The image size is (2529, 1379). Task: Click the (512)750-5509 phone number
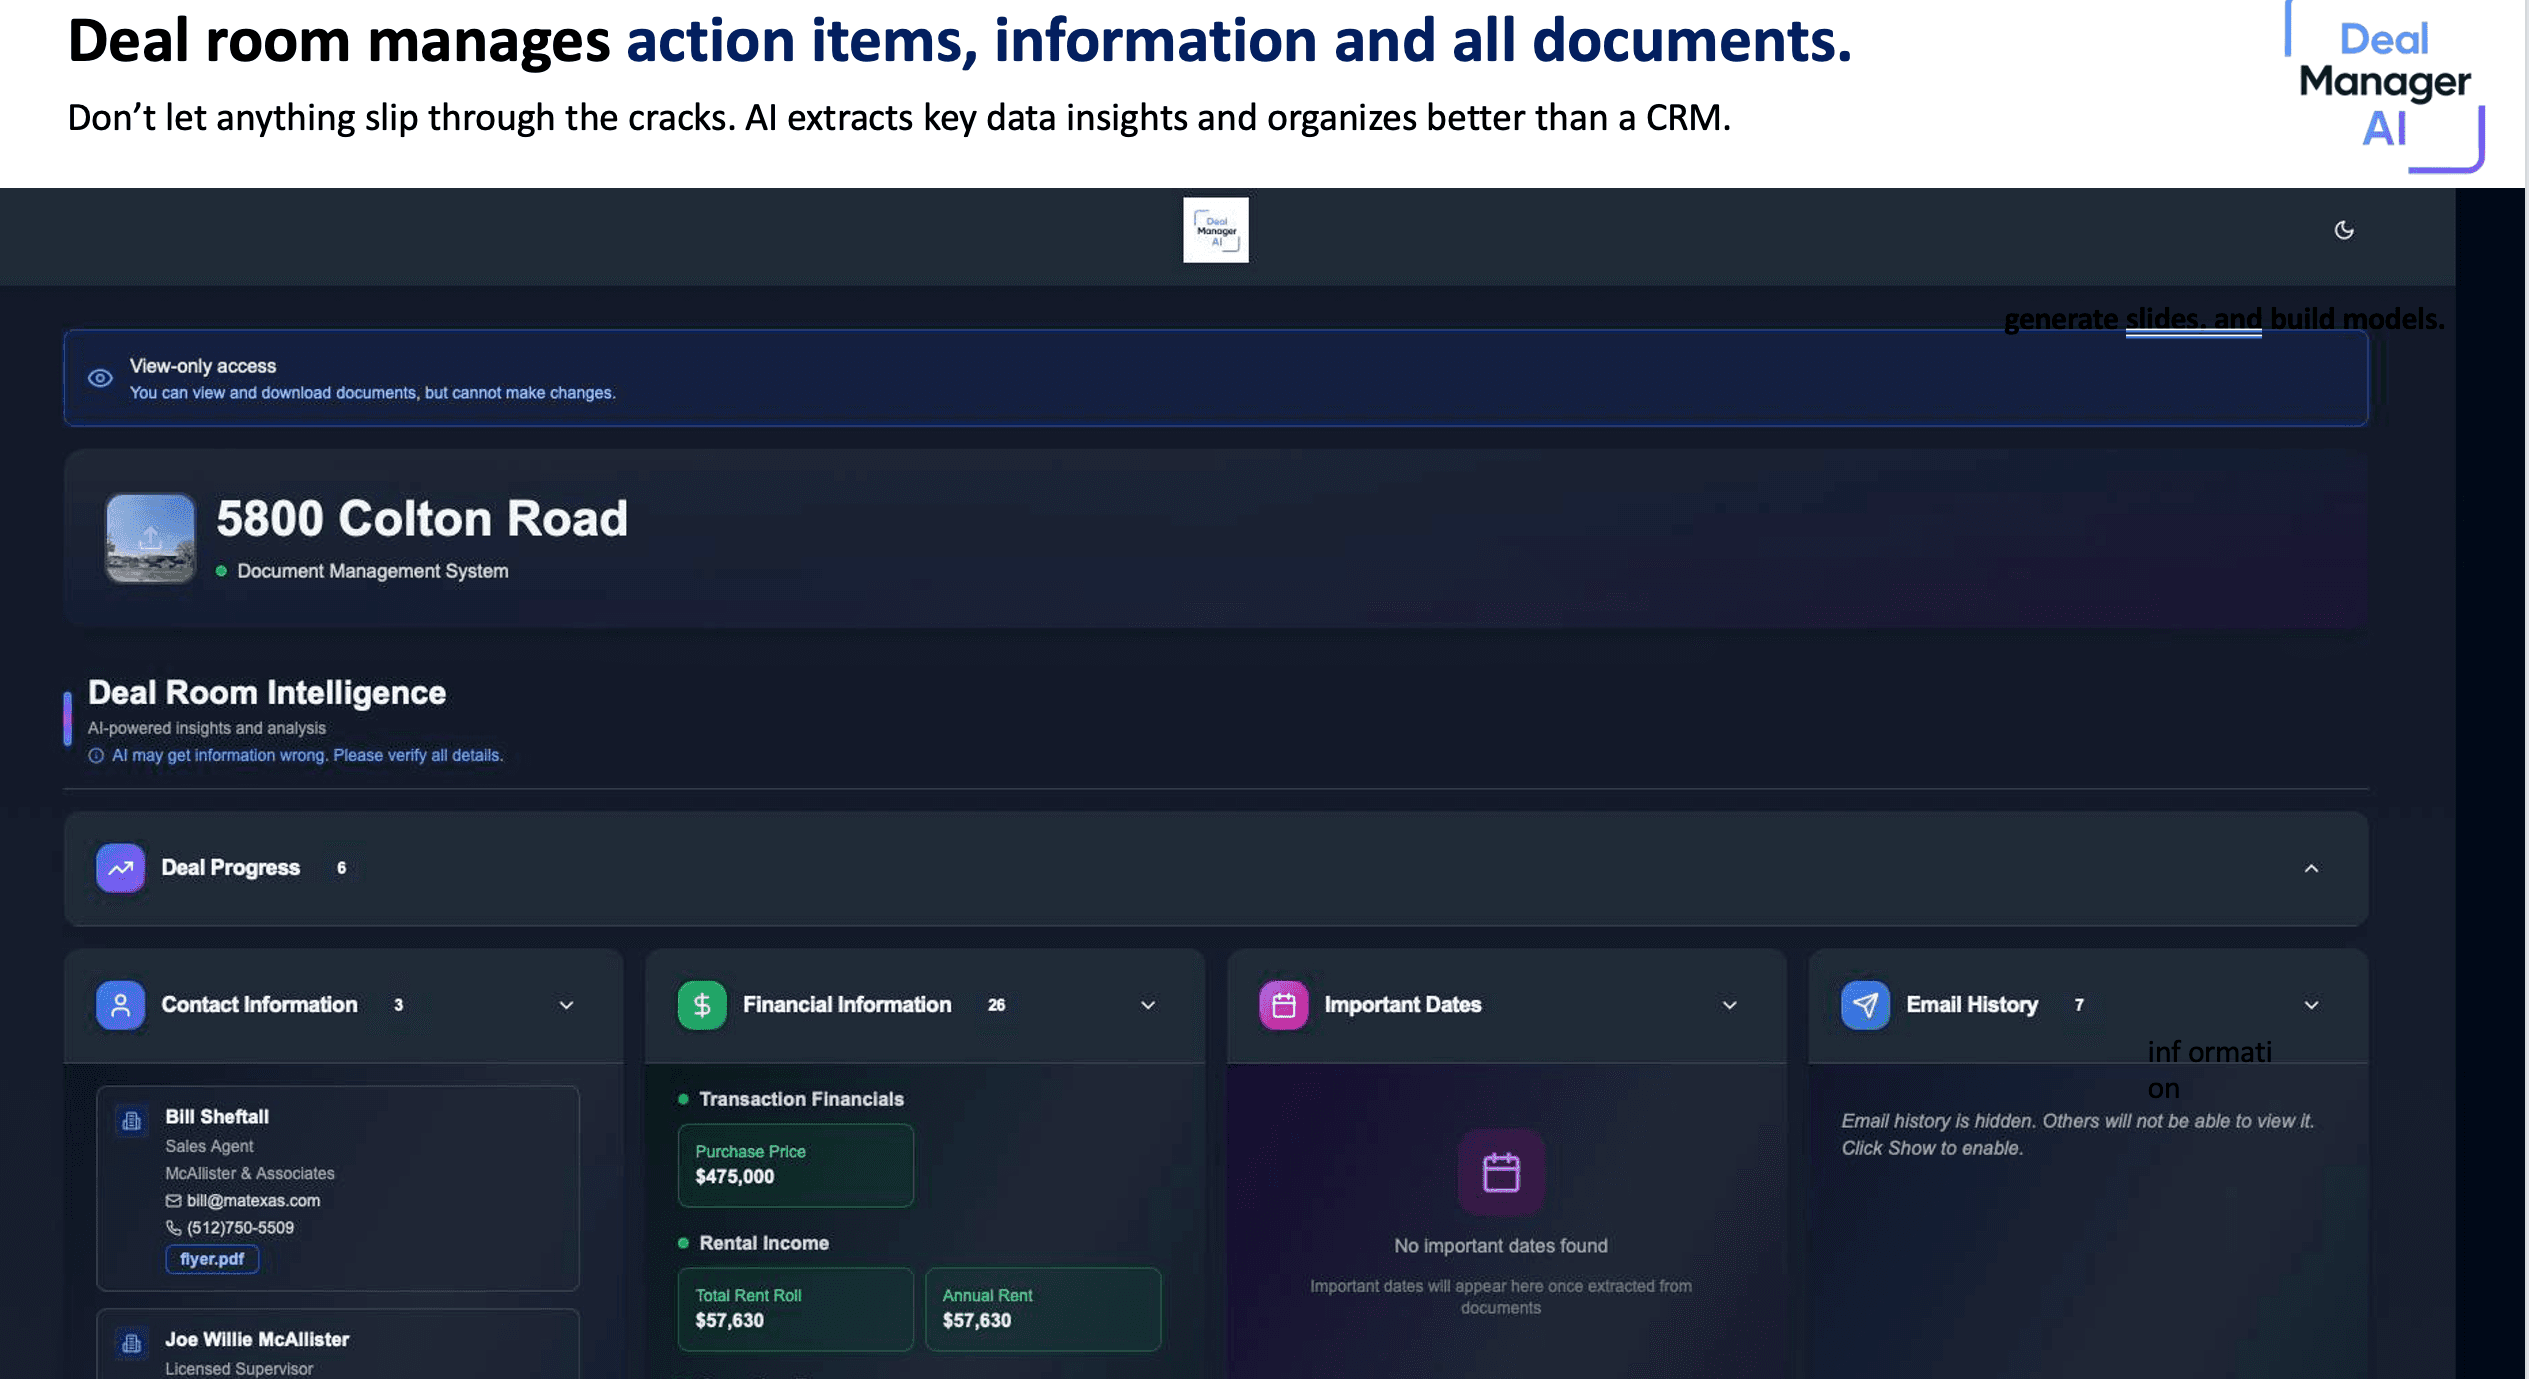(x=240, y=1227)
